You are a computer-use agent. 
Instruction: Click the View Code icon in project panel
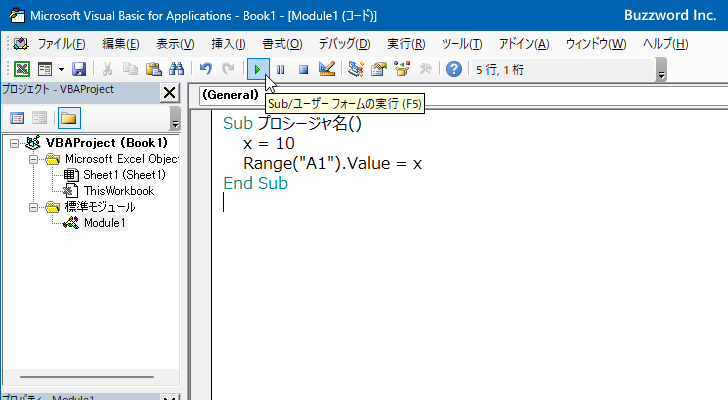point(17,118)
